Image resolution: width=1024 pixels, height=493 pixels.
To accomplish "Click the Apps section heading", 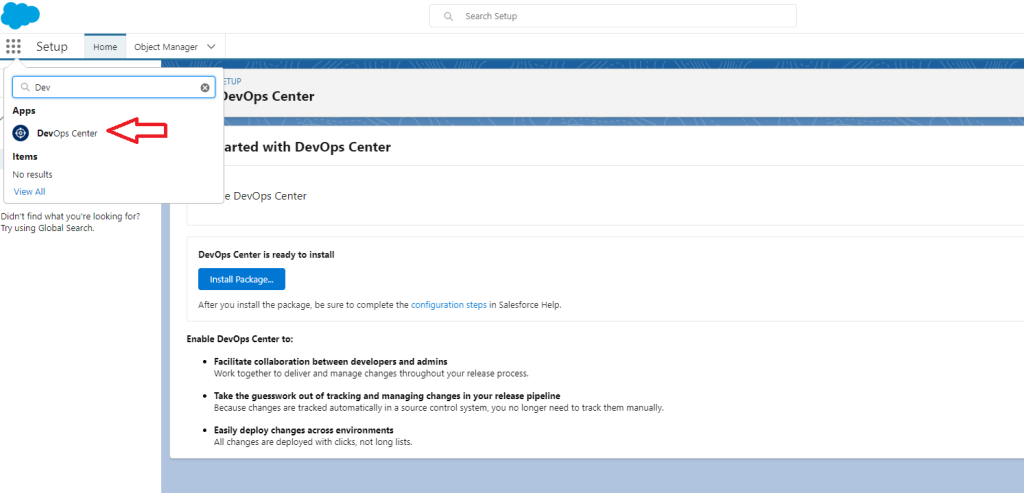I will click(x=24, y=111).
